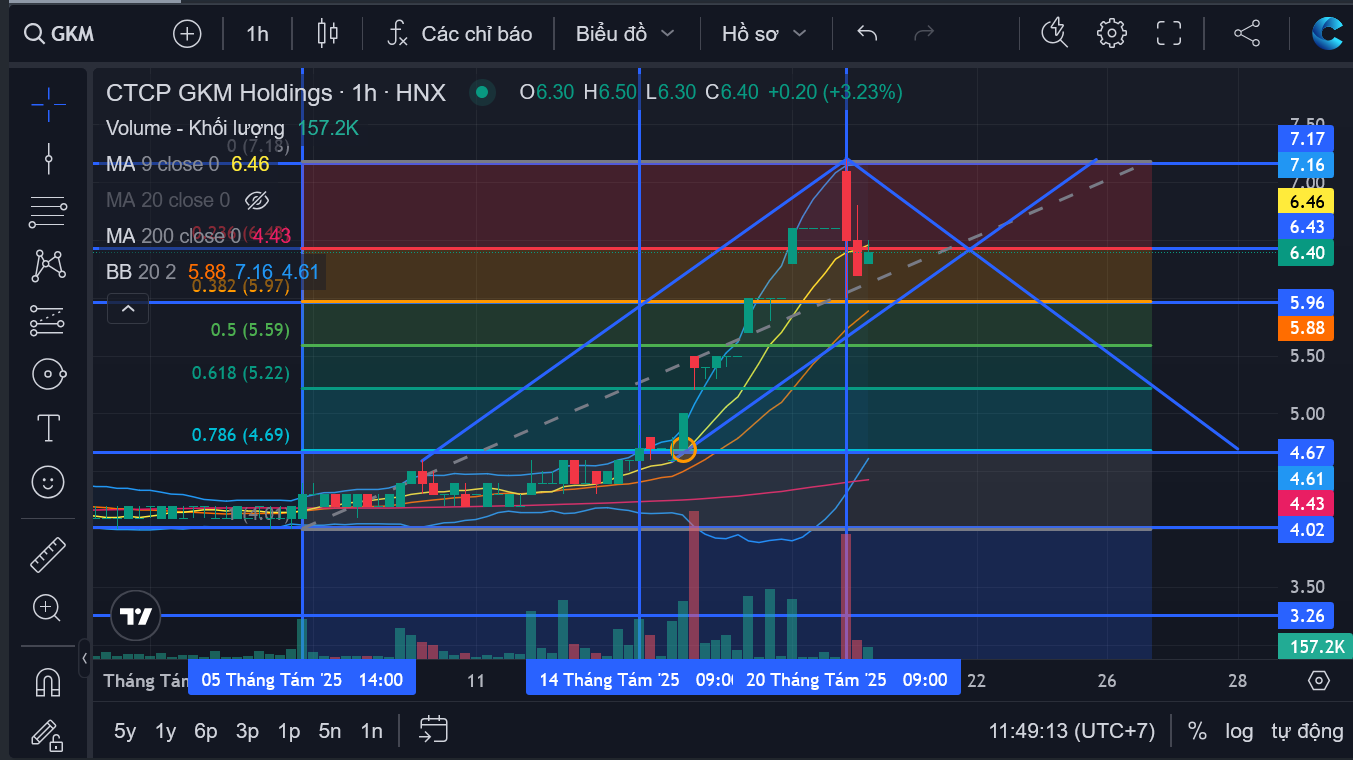The width and height of the screenshot is (1353, 760).
Task: Open the timezone menu showing UTC+7
Action: 1071,731
